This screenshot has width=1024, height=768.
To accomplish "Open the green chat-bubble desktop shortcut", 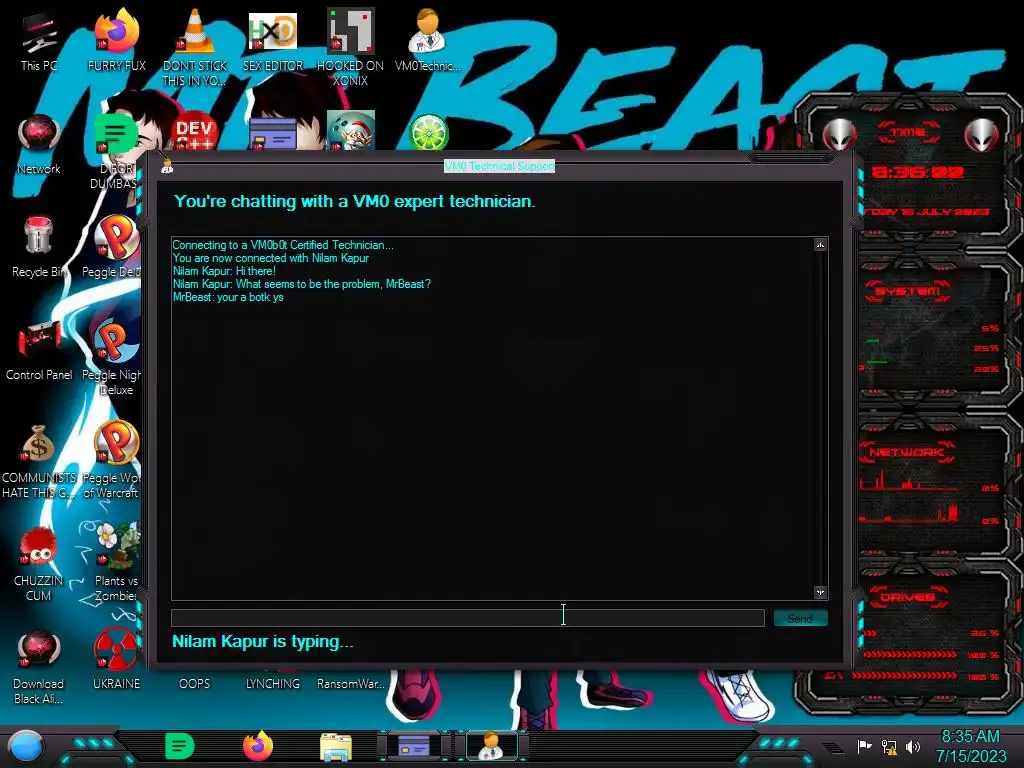I will tap(115, 134).
